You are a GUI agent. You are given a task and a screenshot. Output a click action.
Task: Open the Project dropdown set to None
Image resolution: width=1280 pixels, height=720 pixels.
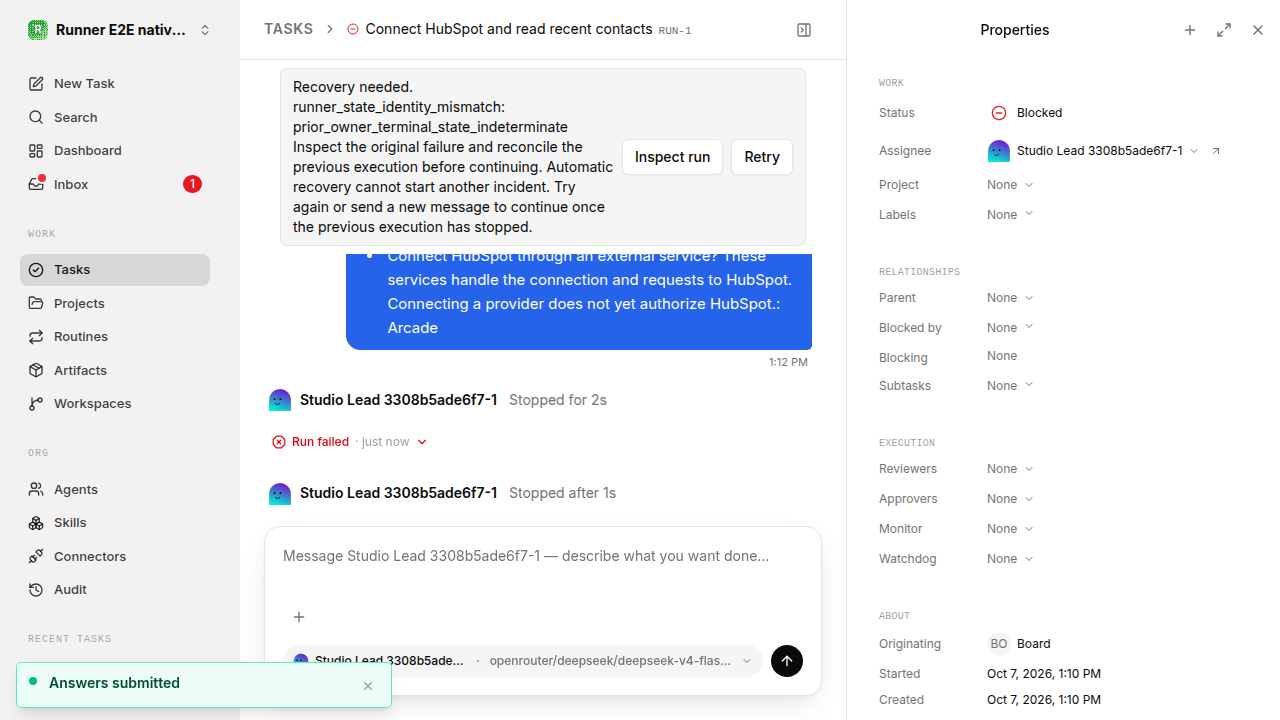click(1010, 185)
